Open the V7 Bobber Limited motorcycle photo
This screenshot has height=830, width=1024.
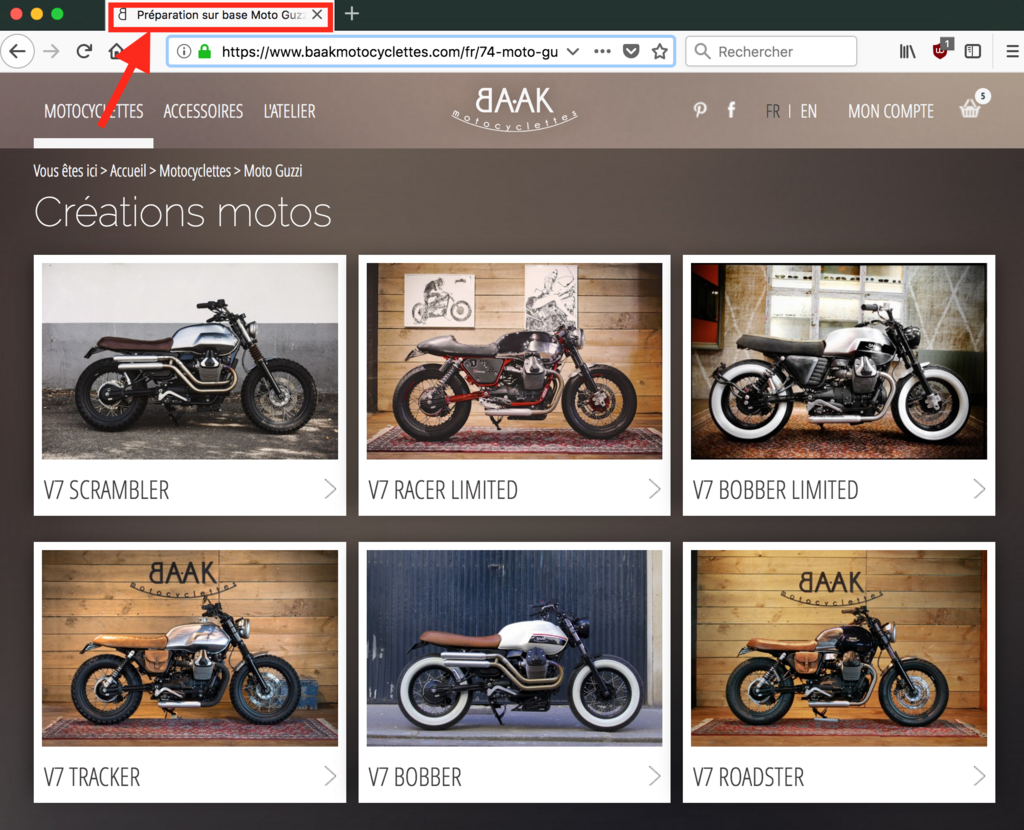[x=839, y=360]
